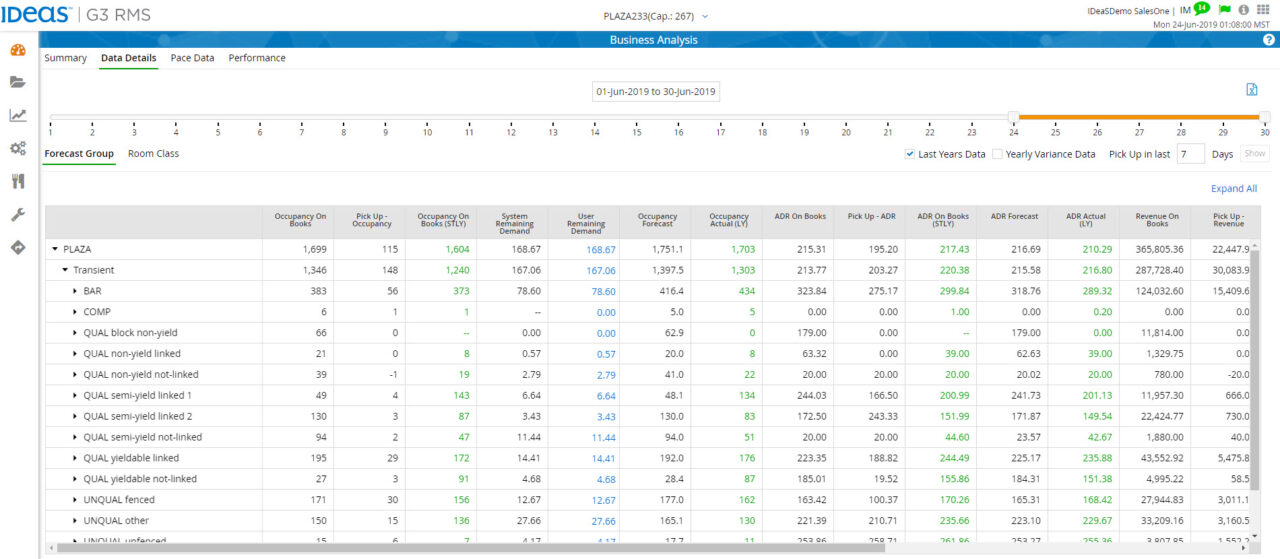Open the wrench tools sidebar icon

(17, 214)
